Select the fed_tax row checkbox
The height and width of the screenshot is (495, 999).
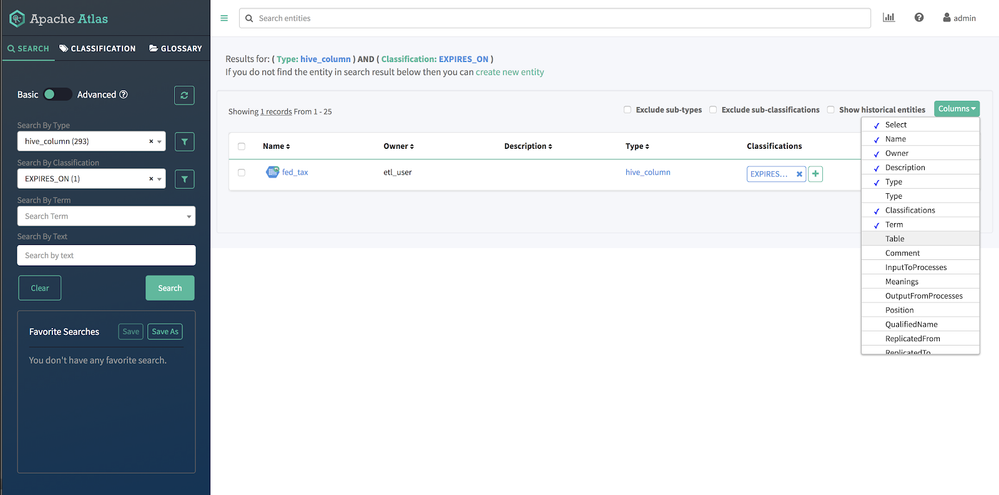[x=241, y=173]
